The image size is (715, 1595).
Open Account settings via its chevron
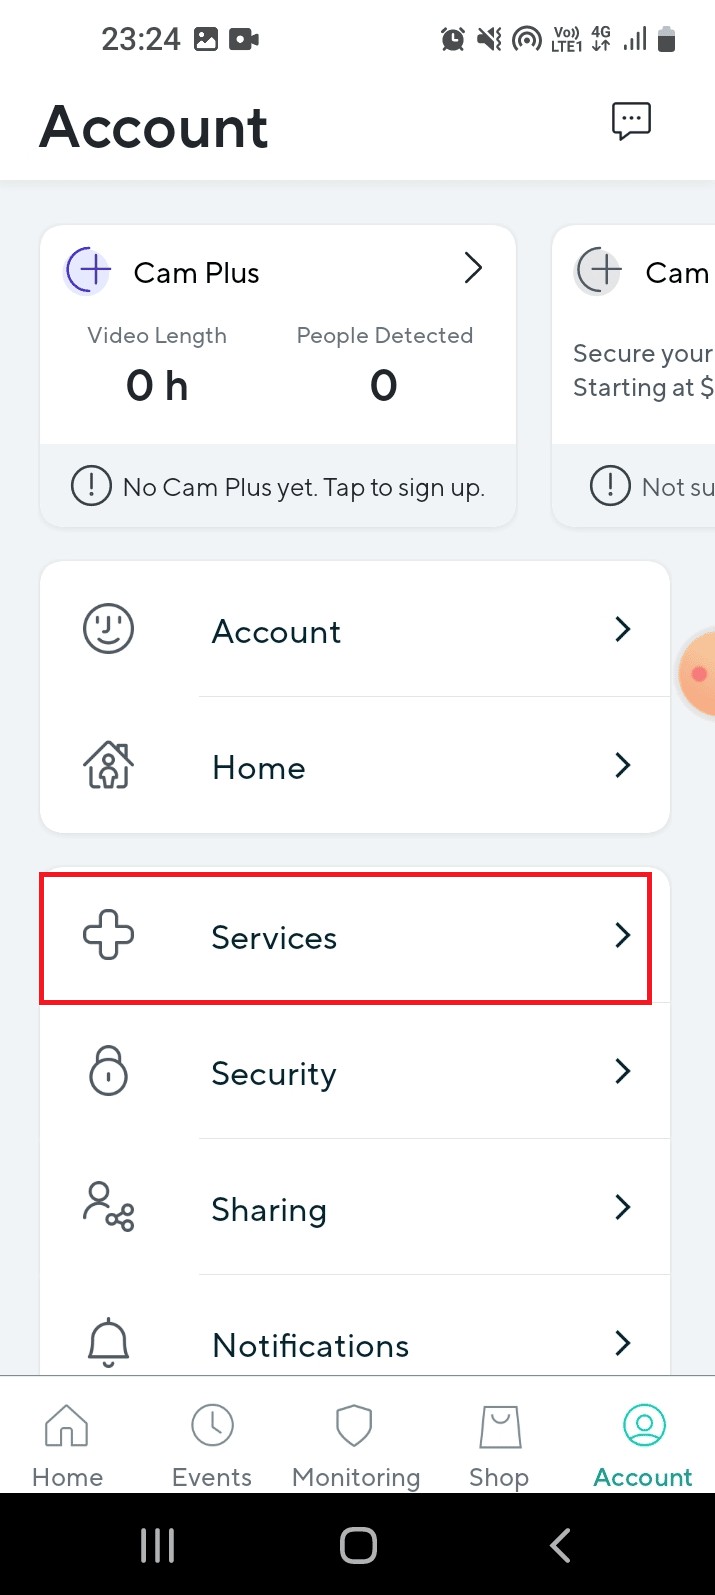click(x=622, y=629)
